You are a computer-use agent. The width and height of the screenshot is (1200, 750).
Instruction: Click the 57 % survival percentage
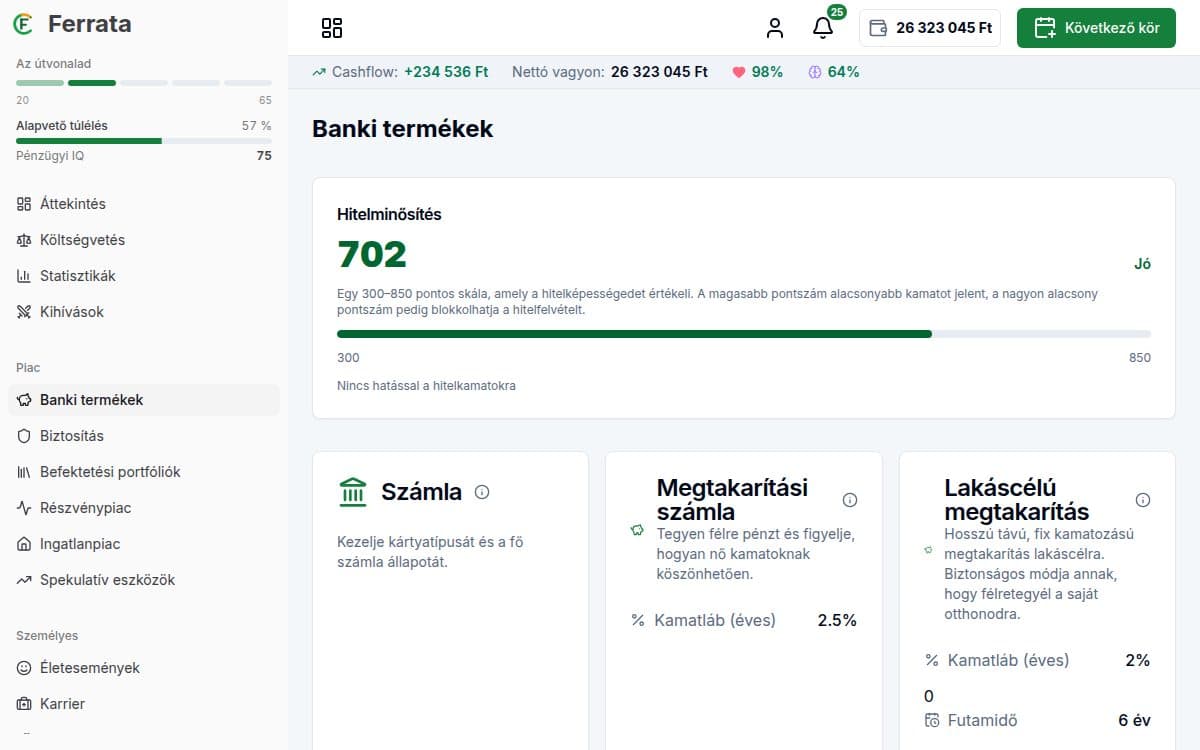(x=257, y=126)
